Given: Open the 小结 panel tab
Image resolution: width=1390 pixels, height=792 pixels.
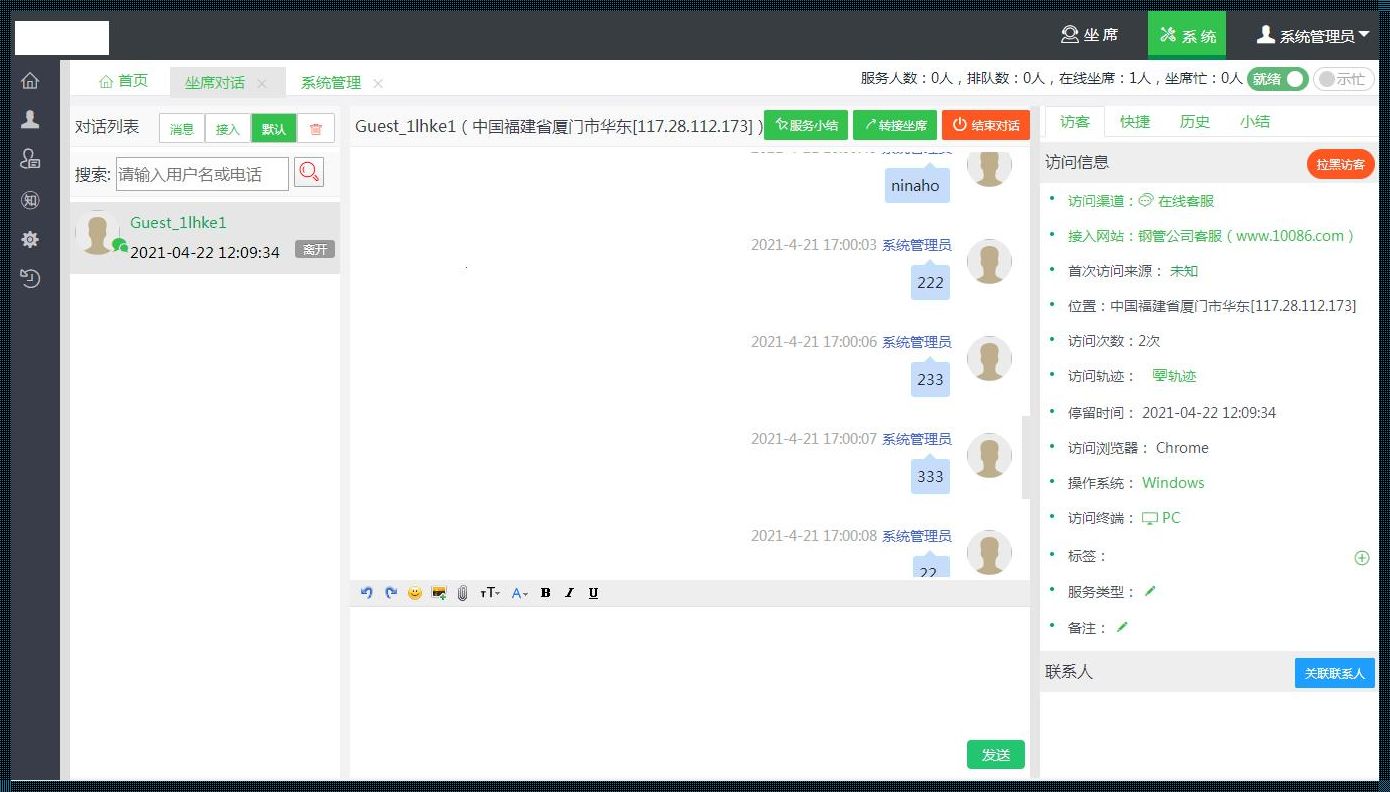Looking at the screenshot, I should [1255, 121].
